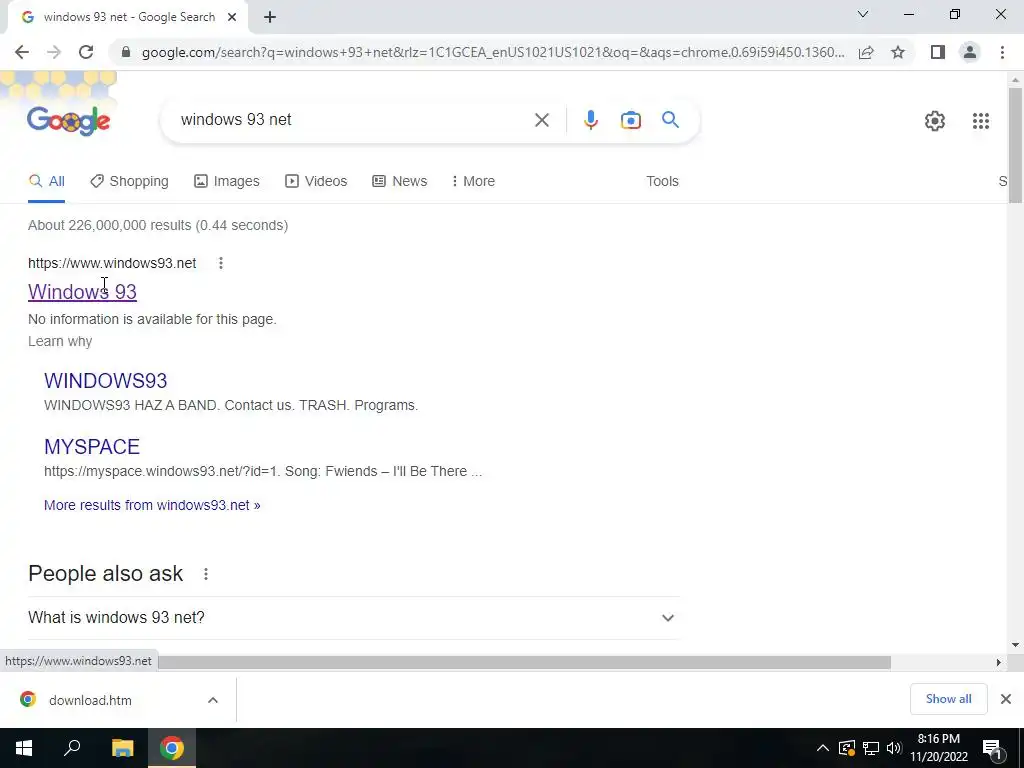The width and height of the screenshot is (1024, 768).
Task: Switch to the Videos tab
Action: point(316,182)
